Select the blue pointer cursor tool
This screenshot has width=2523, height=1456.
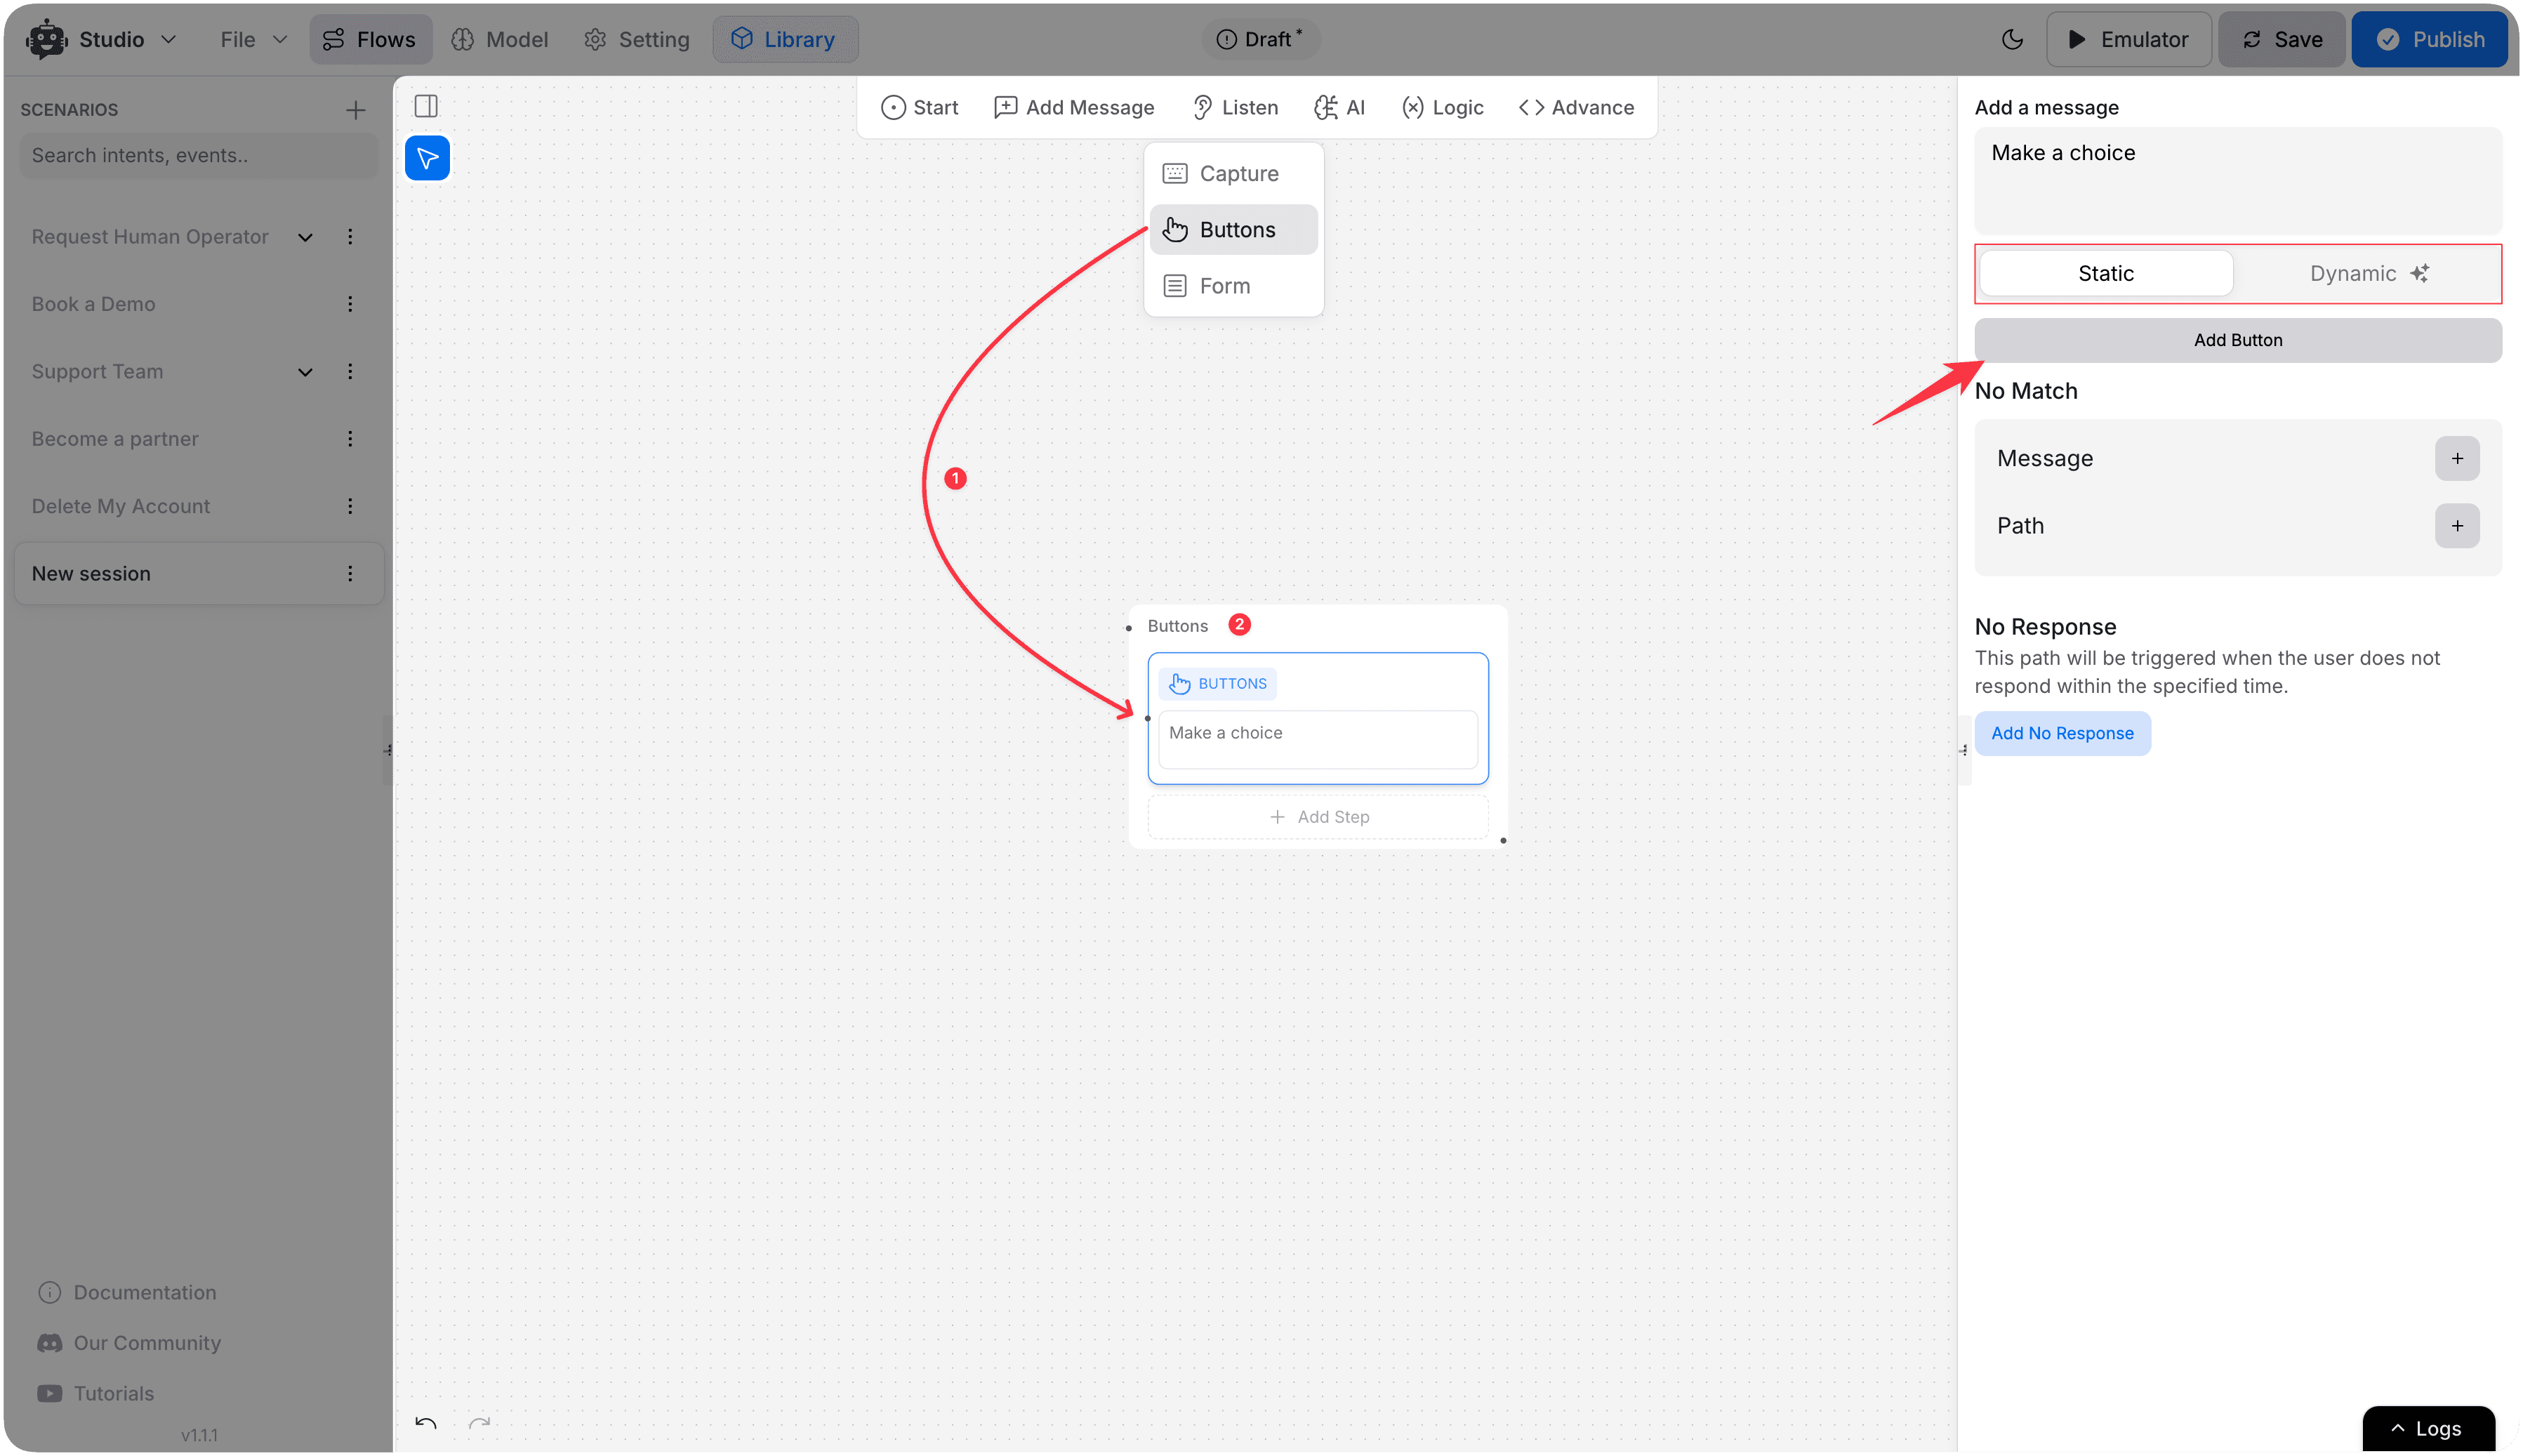click(x=427, y=158)
